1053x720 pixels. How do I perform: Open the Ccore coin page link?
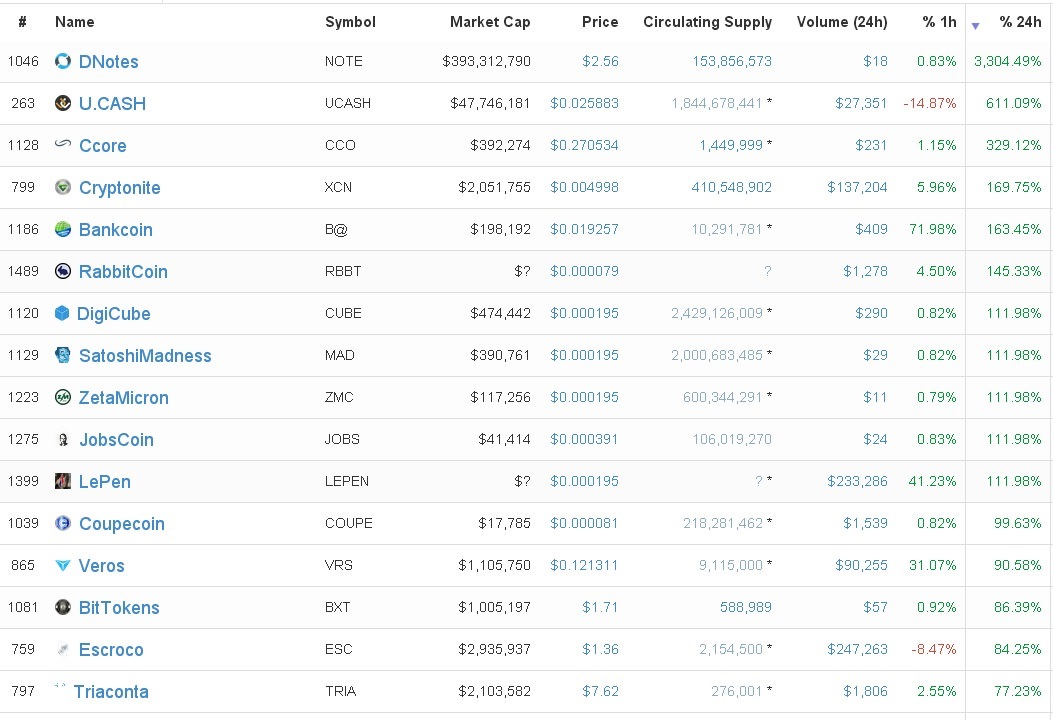click(x=103, y=146)
